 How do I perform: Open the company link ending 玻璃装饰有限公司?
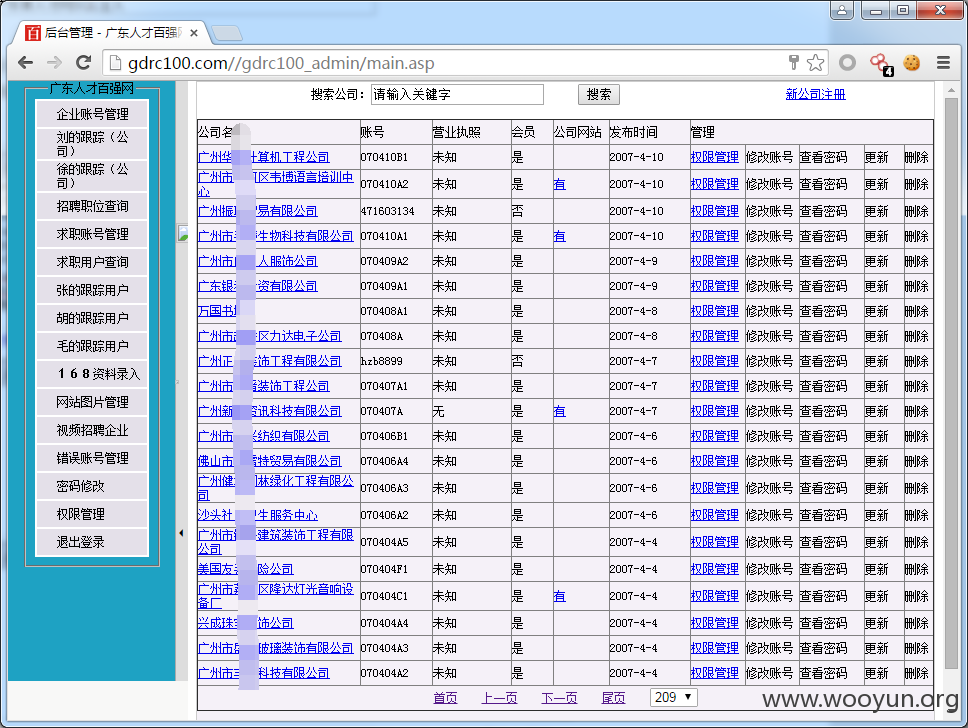(x=275, y=648)
